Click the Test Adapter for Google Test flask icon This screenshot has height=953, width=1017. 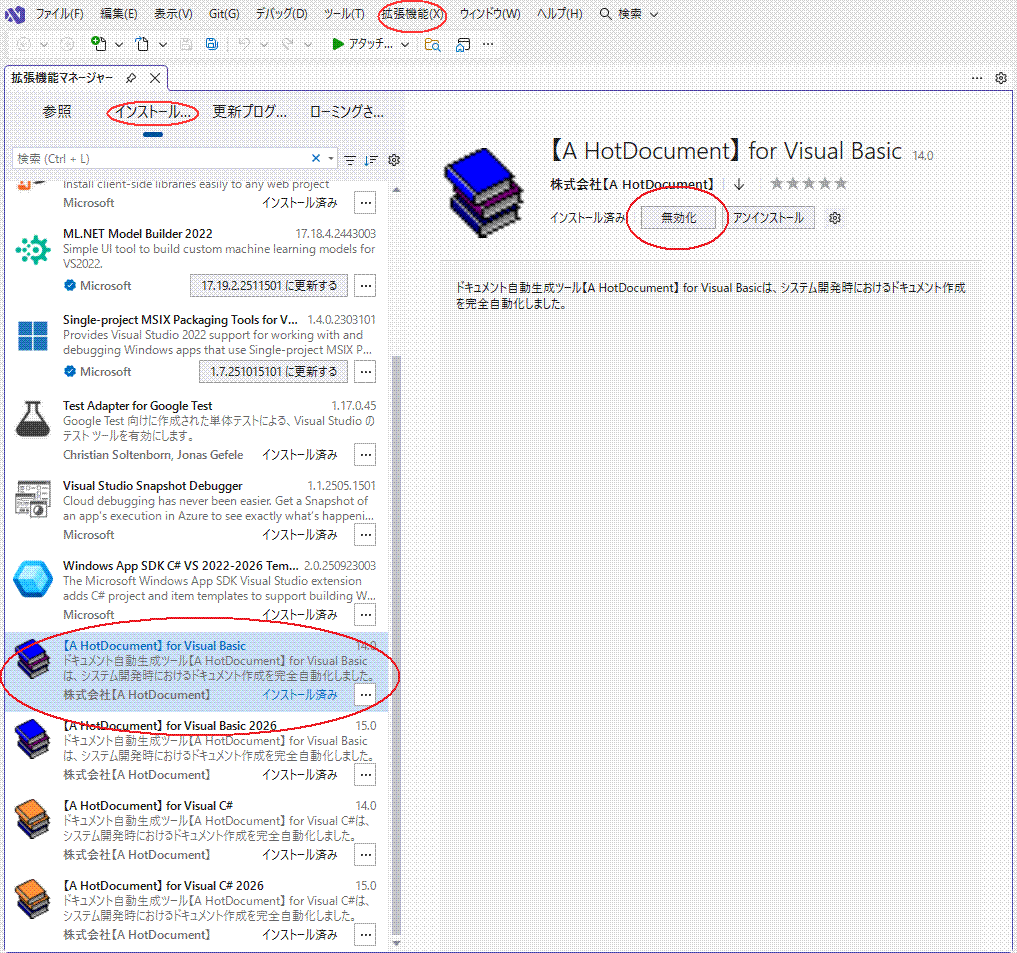(32, 419)
